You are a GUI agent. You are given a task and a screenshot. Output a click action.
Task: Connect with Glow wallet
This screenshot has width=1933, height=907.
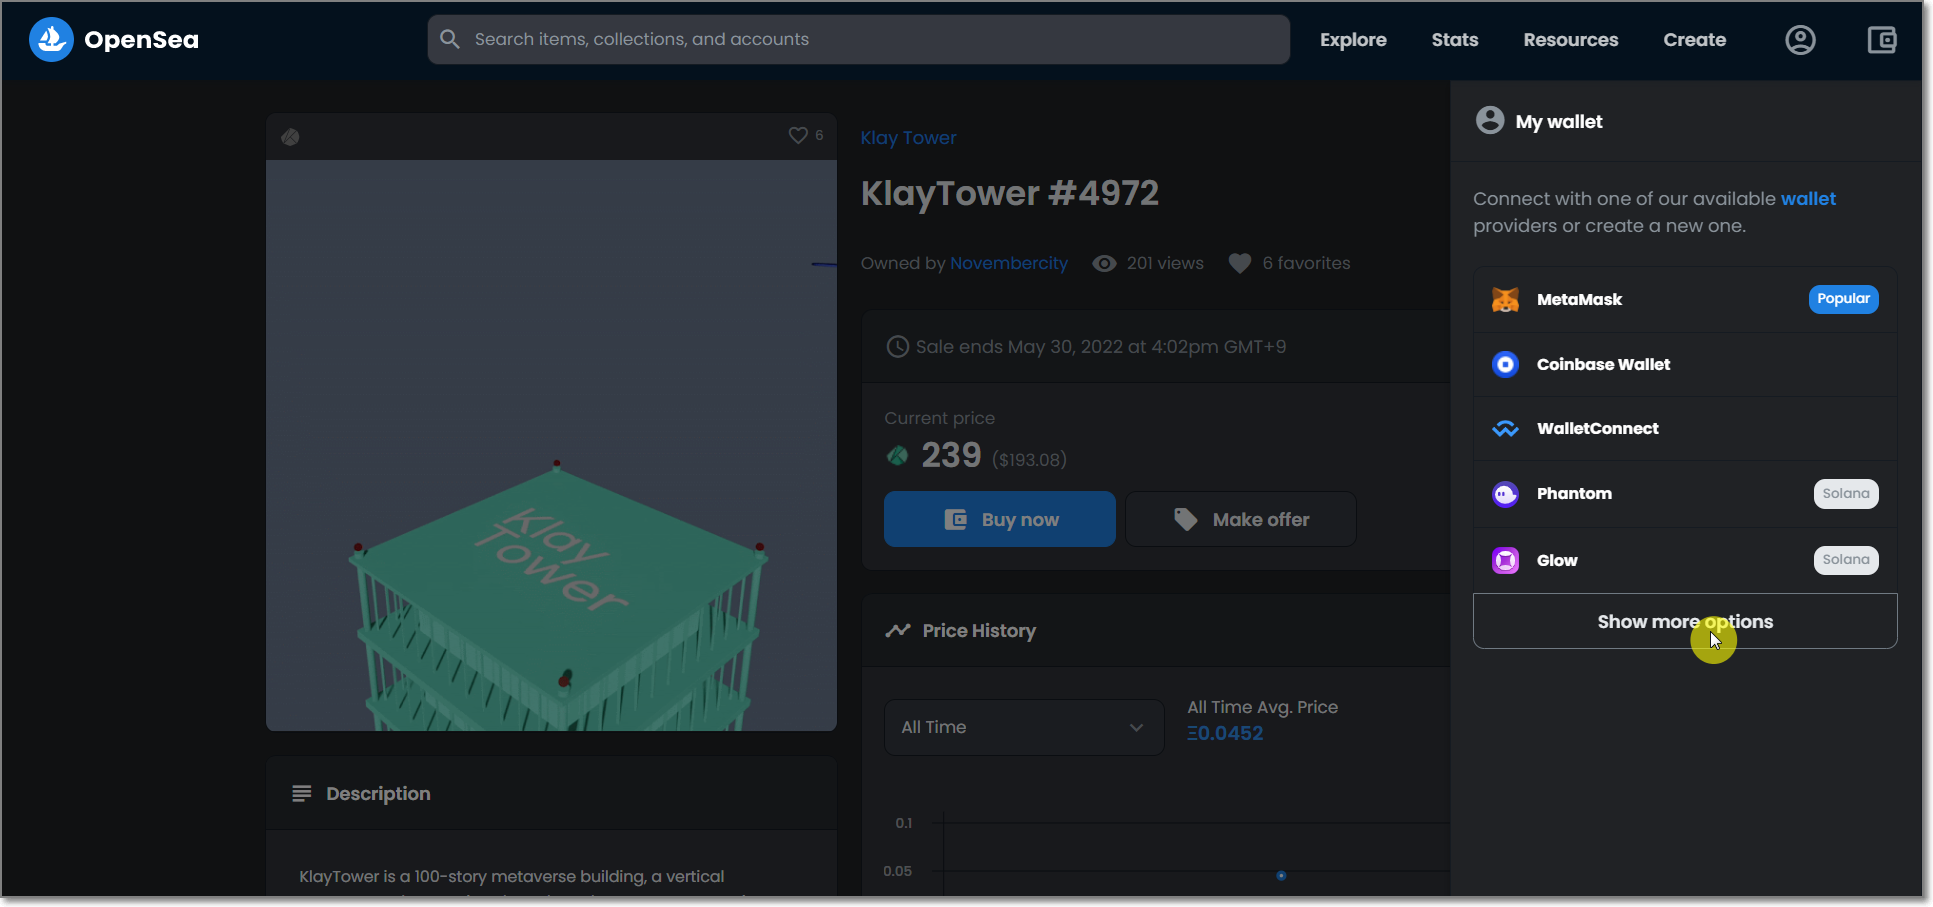click(1685, 560)
